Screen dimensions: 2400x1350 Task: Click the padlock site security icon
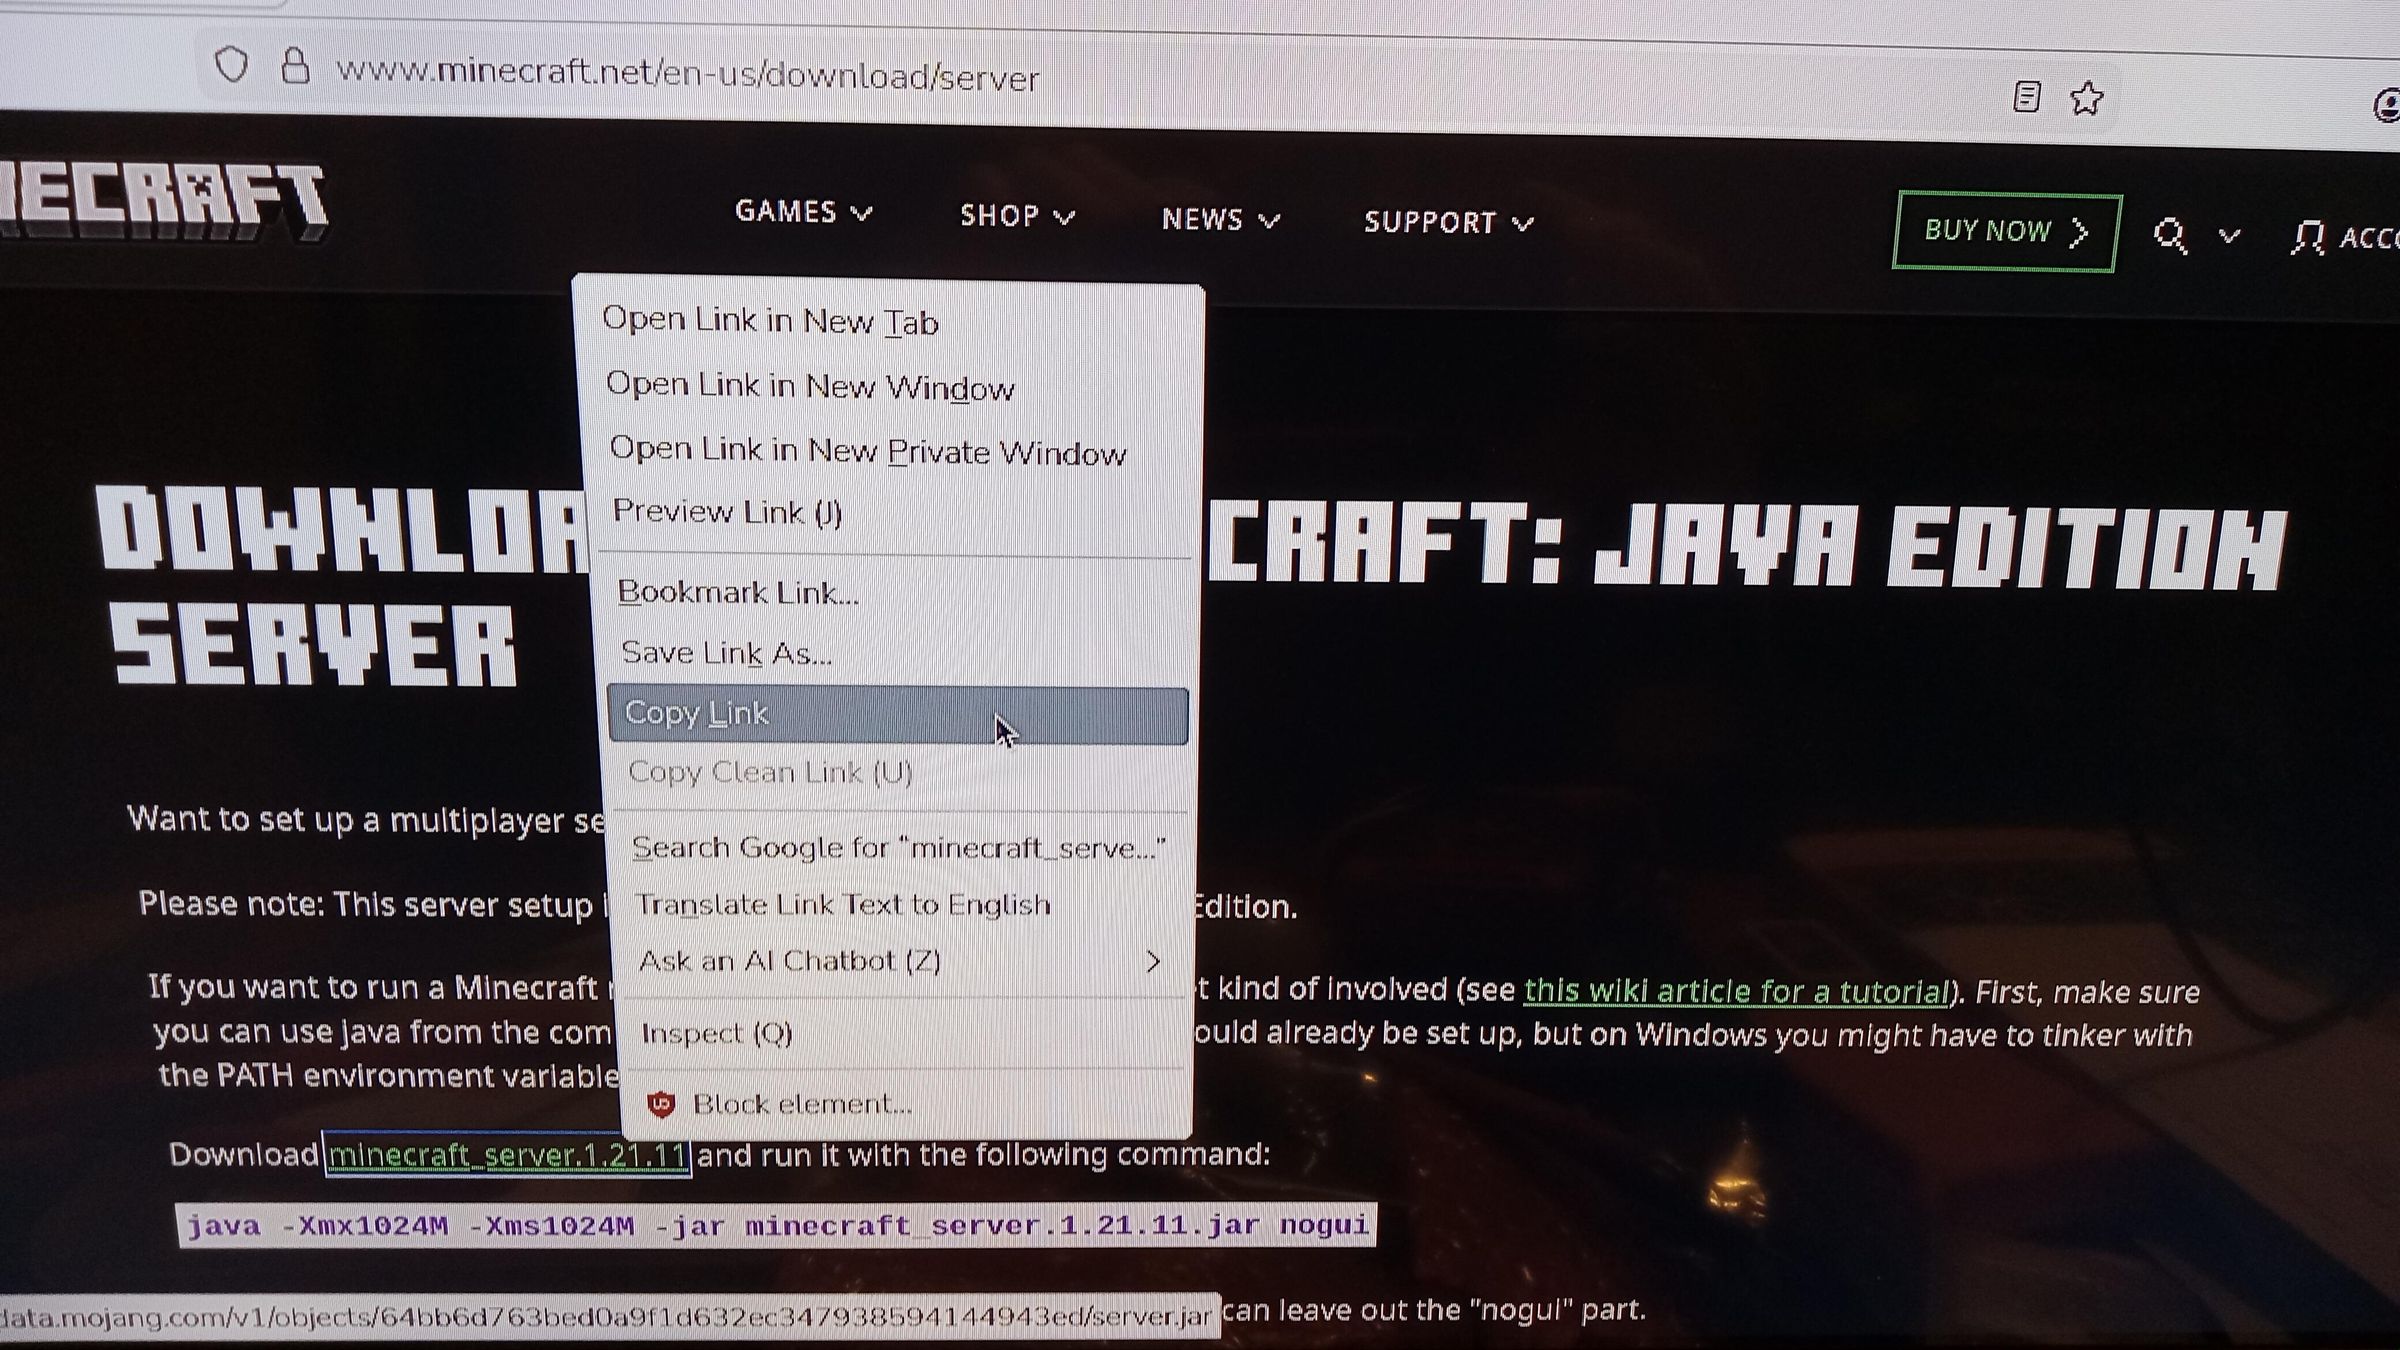pos(295,67)
